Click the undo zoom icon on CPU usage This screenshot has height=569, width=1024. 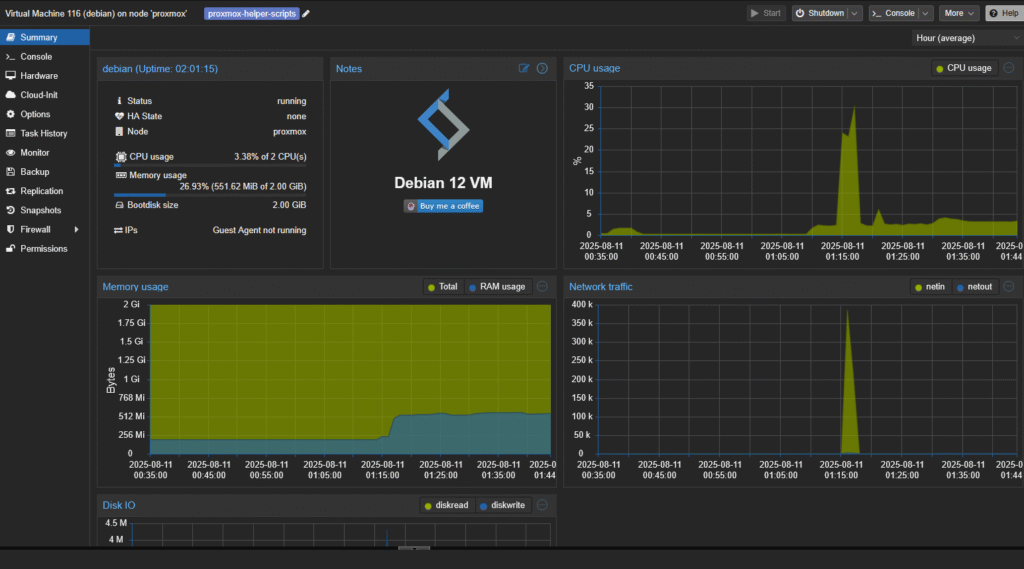click(x=1008, y=68)
